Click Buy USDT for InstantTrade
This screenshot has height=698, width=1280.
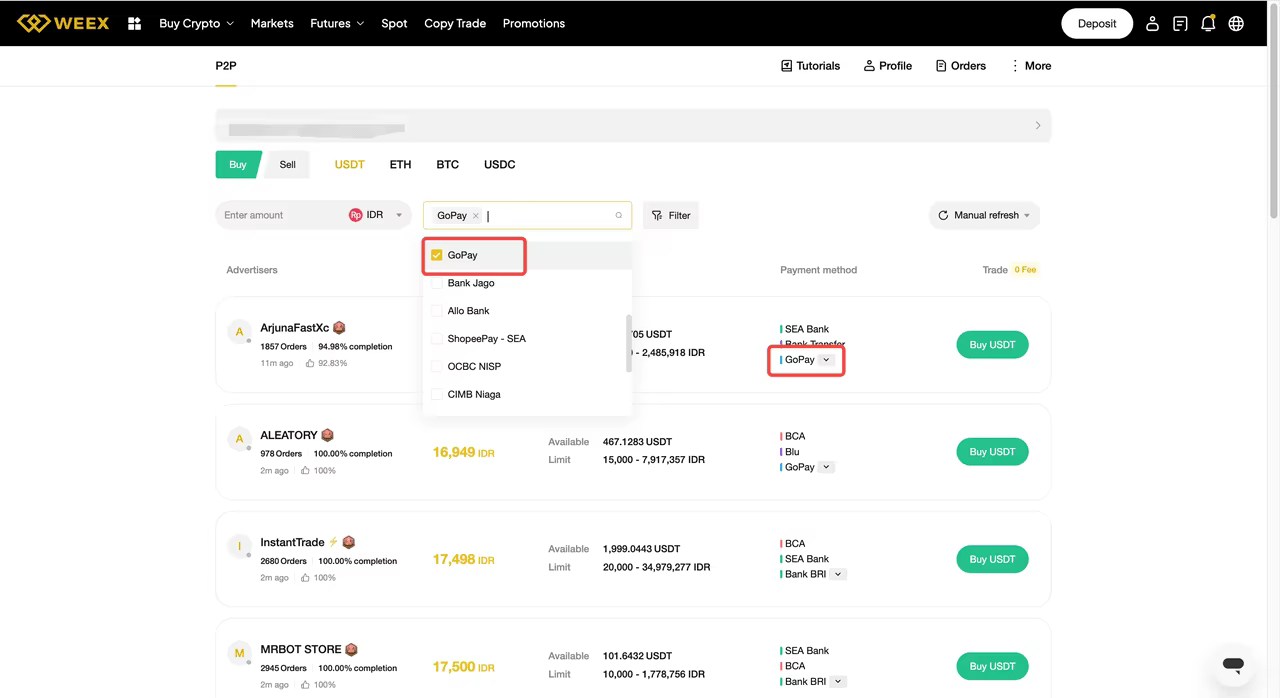pos(992,559)
